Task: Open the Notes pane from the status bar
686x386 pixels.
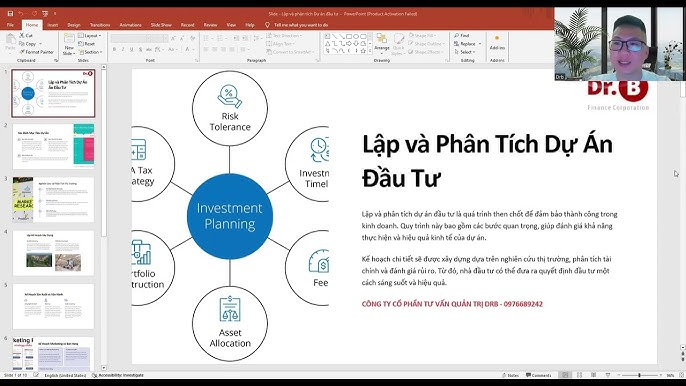Action: (x=511, y=375)
